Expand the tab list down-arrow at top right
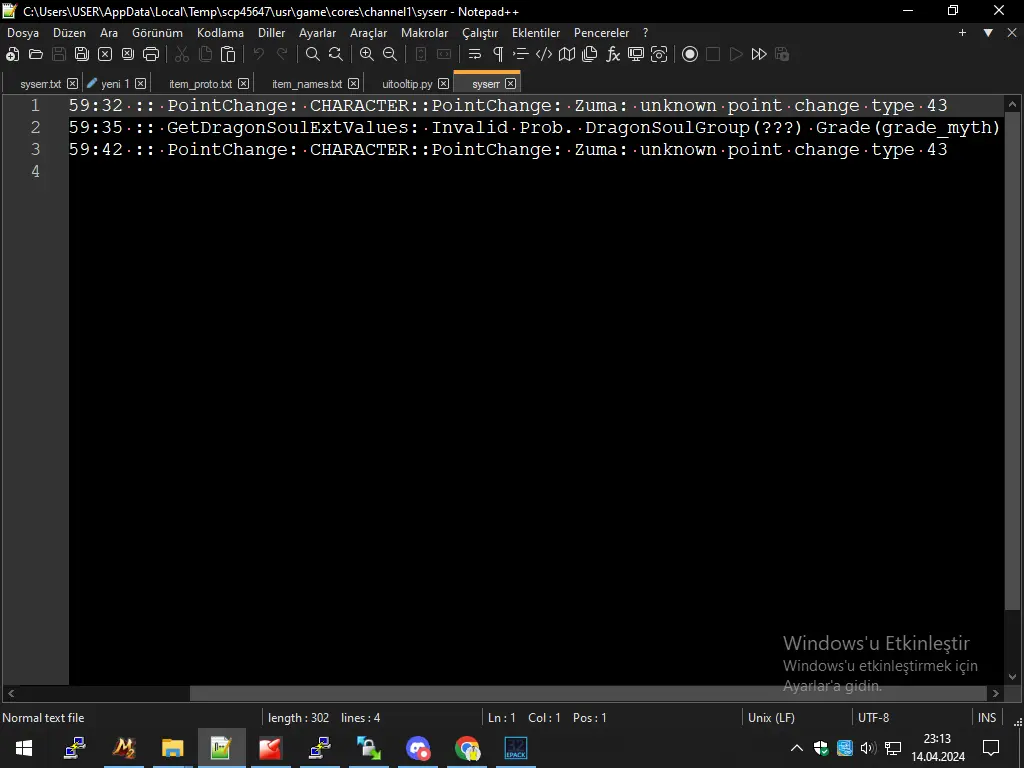The width and height of the screenshot is (1024, 768). pyautogui.click(x=988, y=33)
